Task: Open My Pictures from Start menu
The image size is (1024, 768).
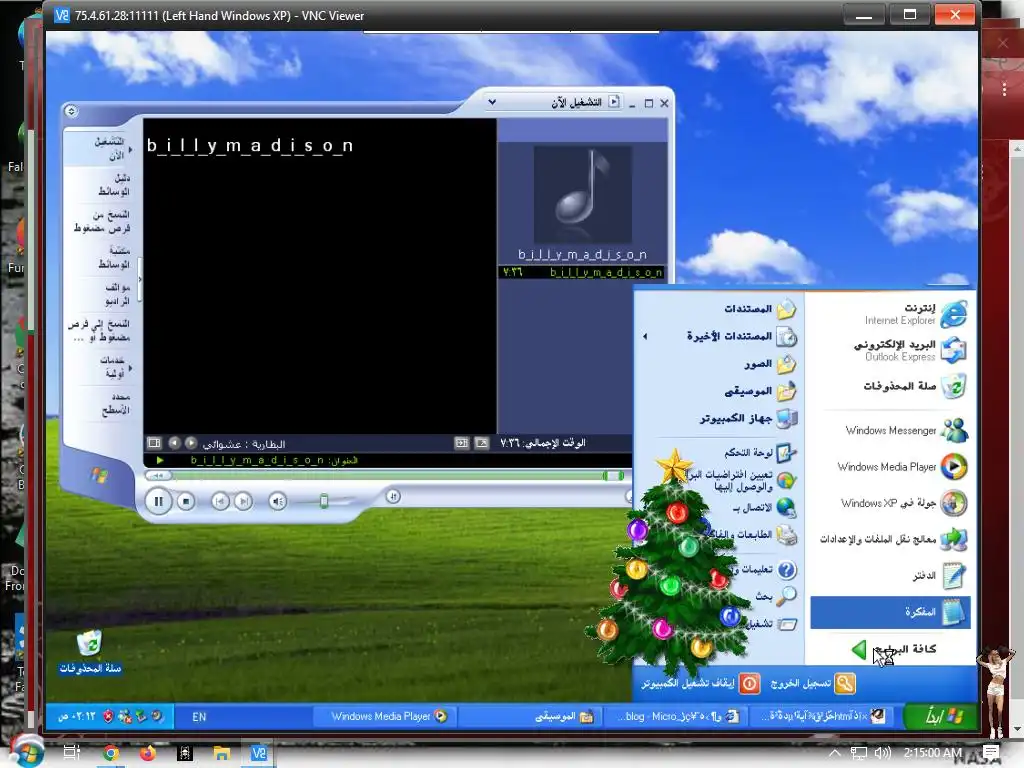Action: (769, 364)
